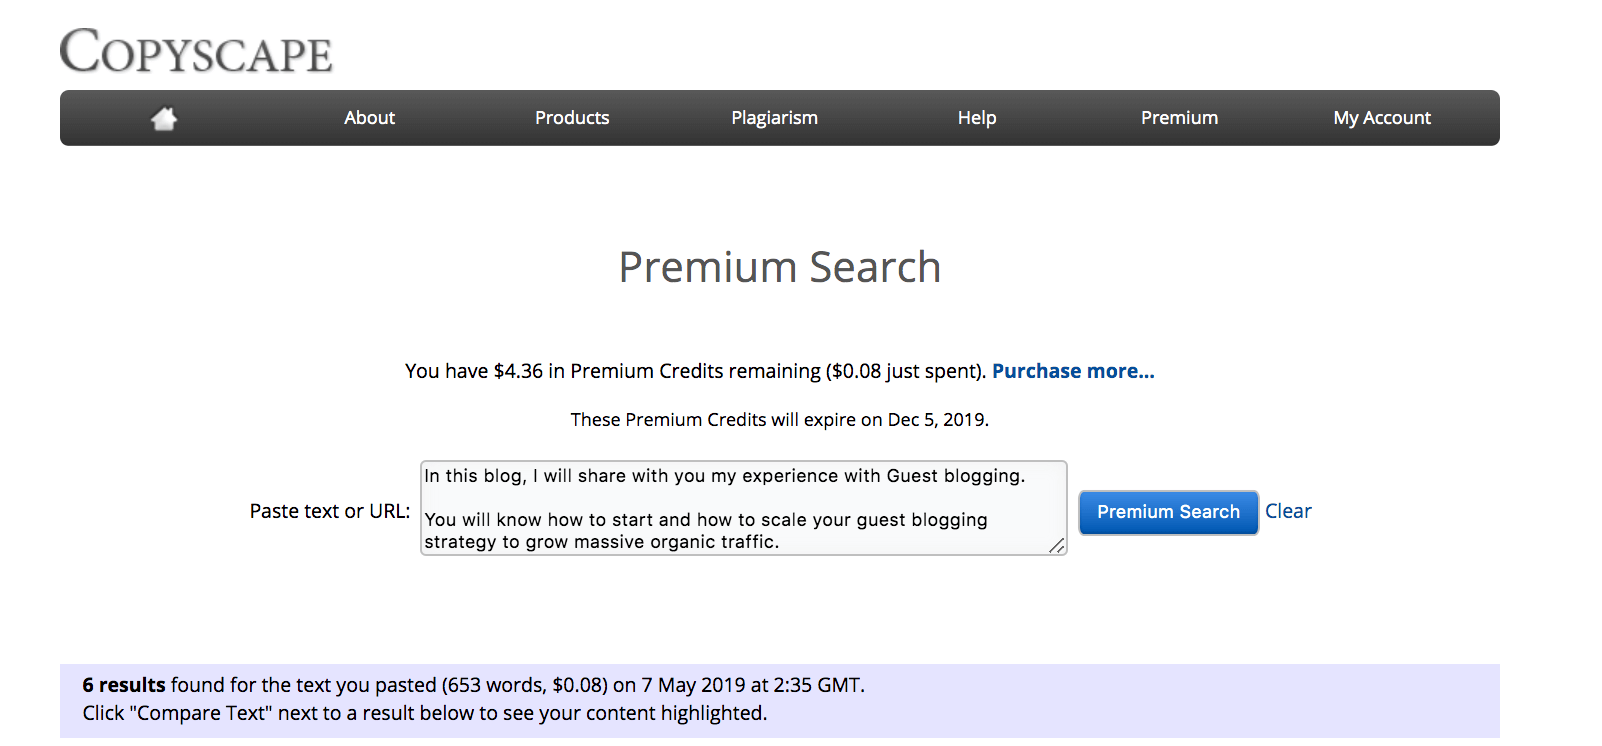Follow the "Purchase more..." link
This screenshot has width=1602, height=746.
pos(1073,371)
